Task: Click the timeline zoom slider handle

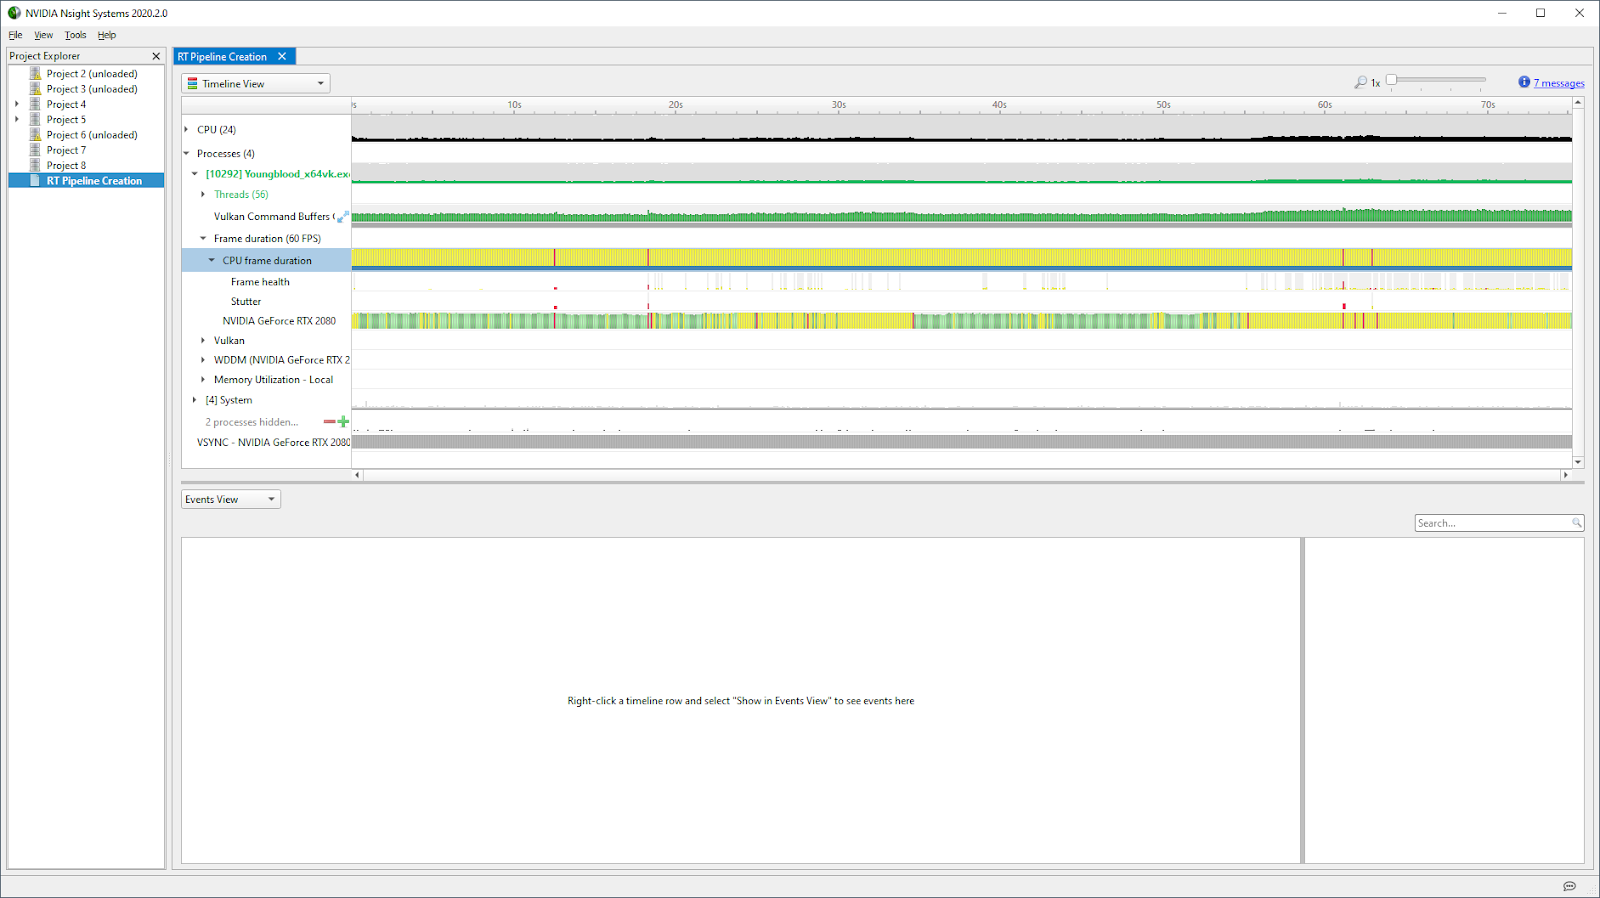Action: 1391,79
